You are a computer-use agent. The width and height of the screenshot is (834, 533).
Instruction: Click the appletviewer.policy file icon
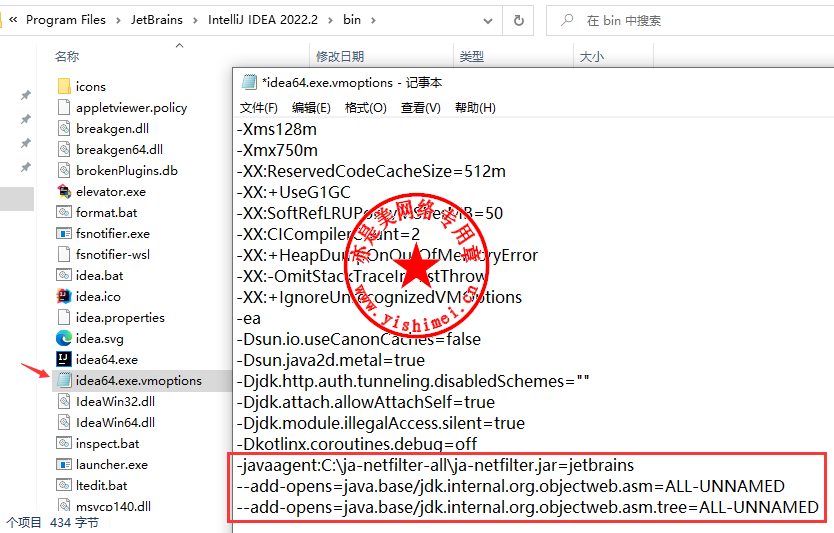[64, 107]
